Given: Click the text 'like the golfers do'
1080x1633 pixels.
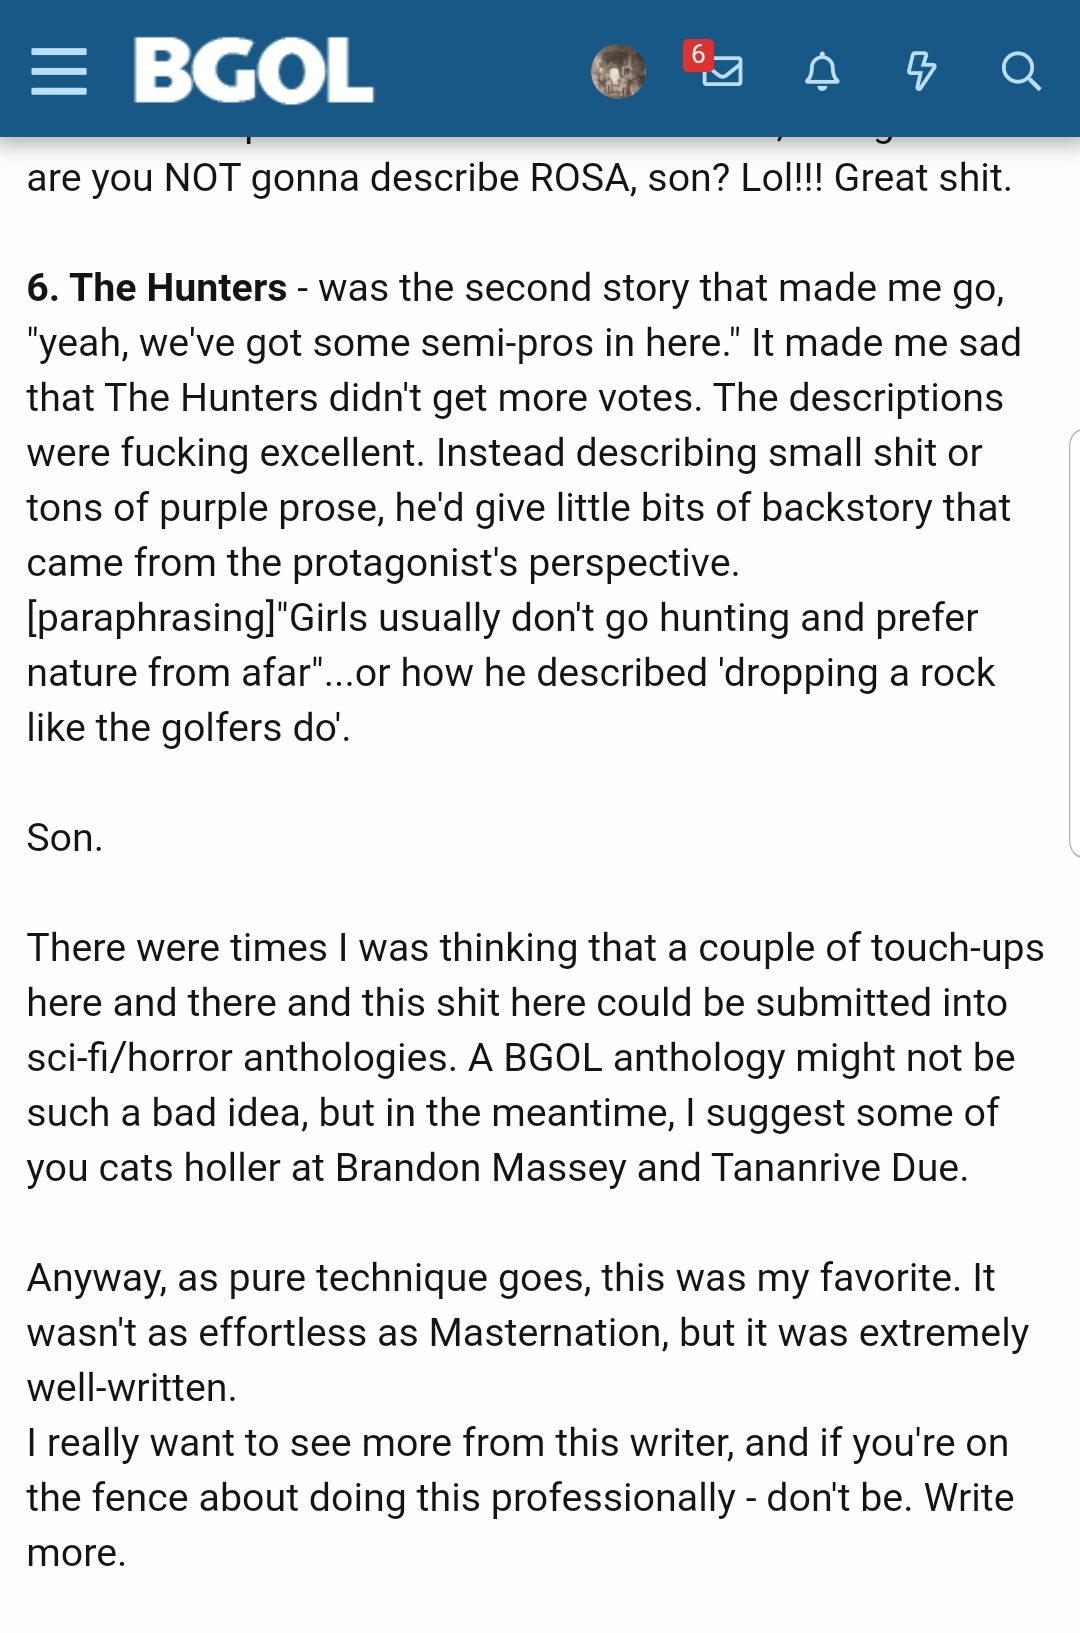Looking at the screenshot, I should pyautogui.click(x=189, y=728).
